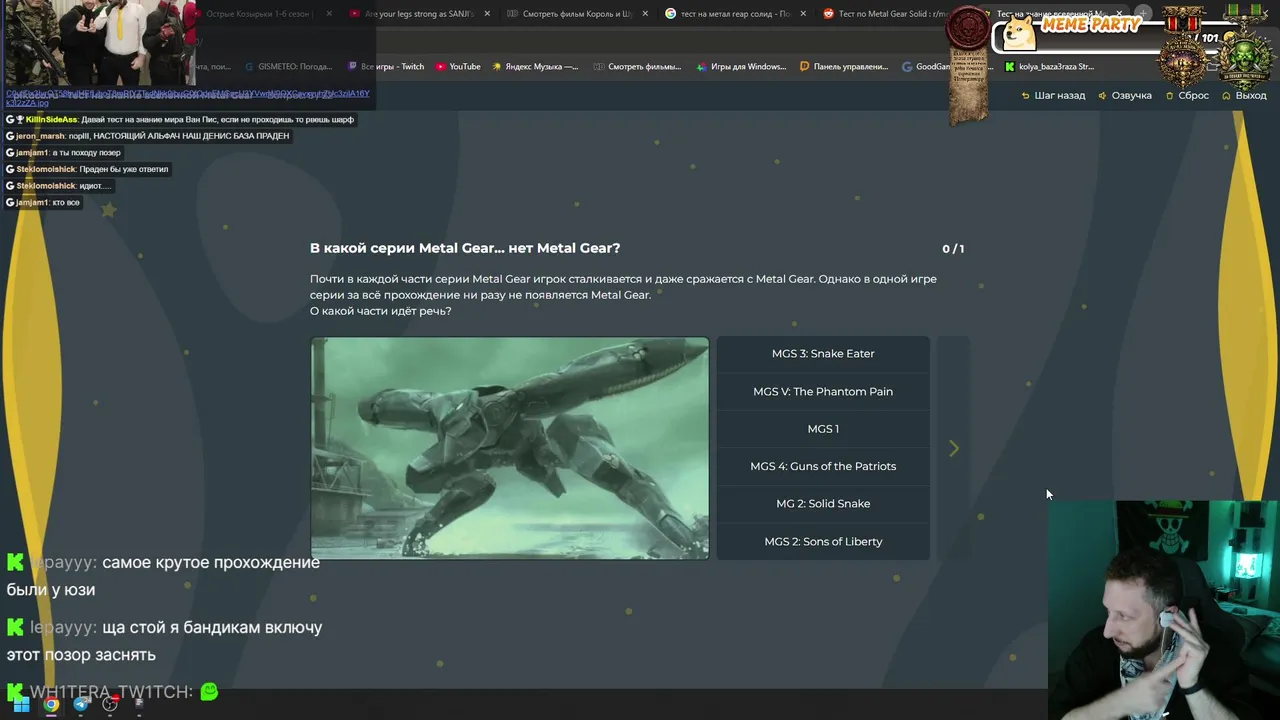The width and height of the screenshot is (1280, 720).
Task: Click Сброс reset link
Action: click(1186, 95)
